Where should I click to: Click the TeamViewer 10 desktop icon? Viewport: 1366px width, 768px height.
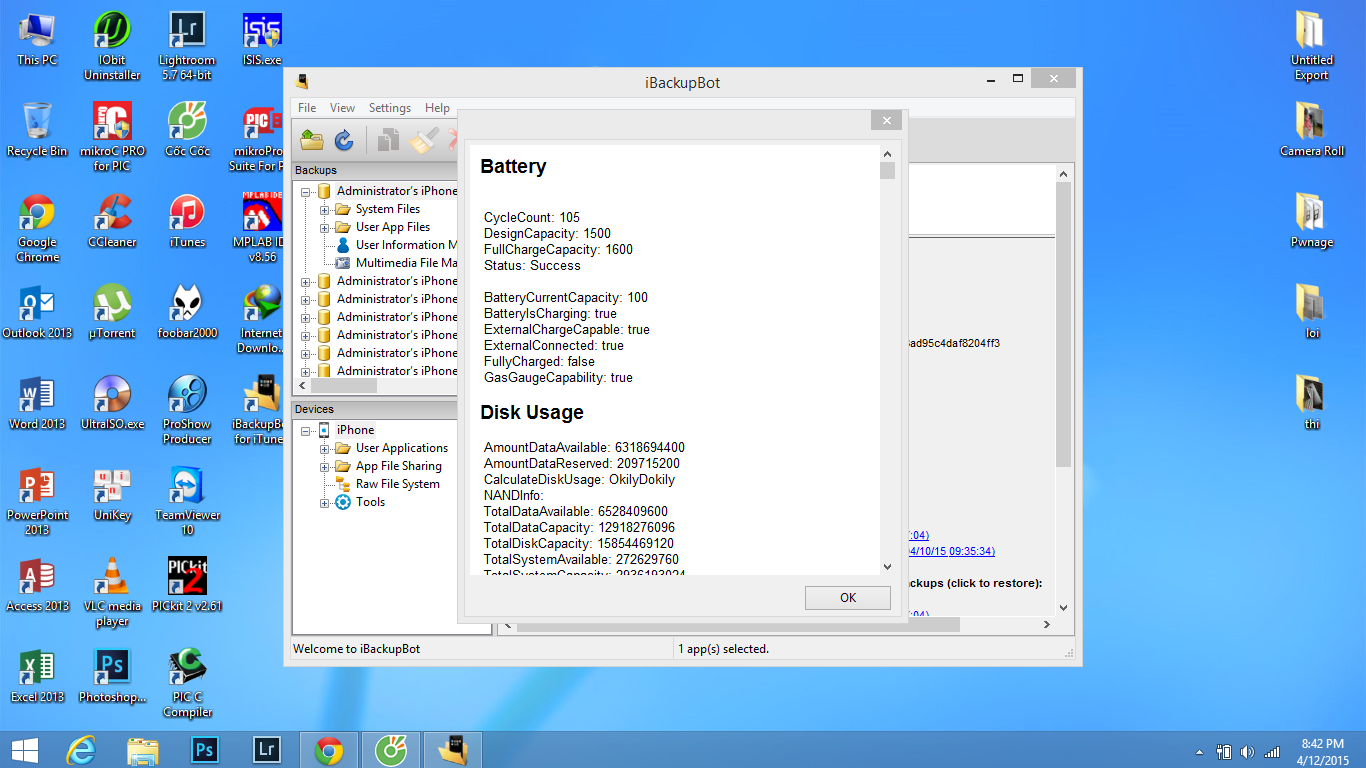(x=187, y=501)
